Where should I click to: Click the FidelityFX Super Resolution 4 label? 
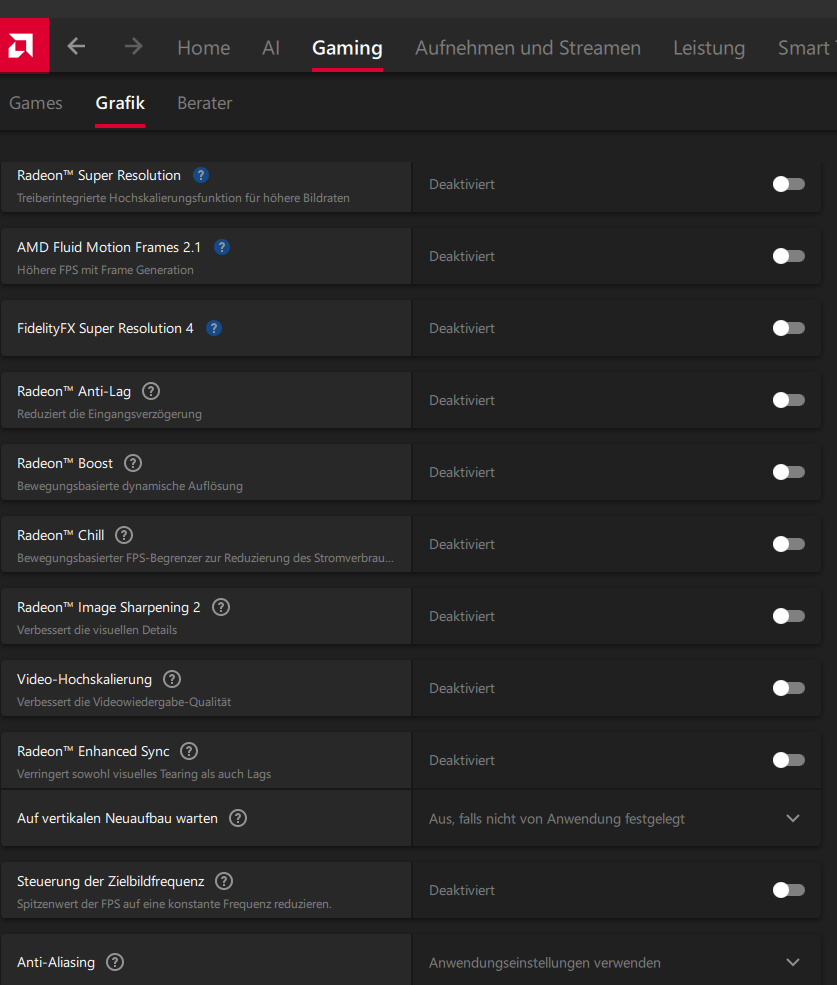click(105, 328)
